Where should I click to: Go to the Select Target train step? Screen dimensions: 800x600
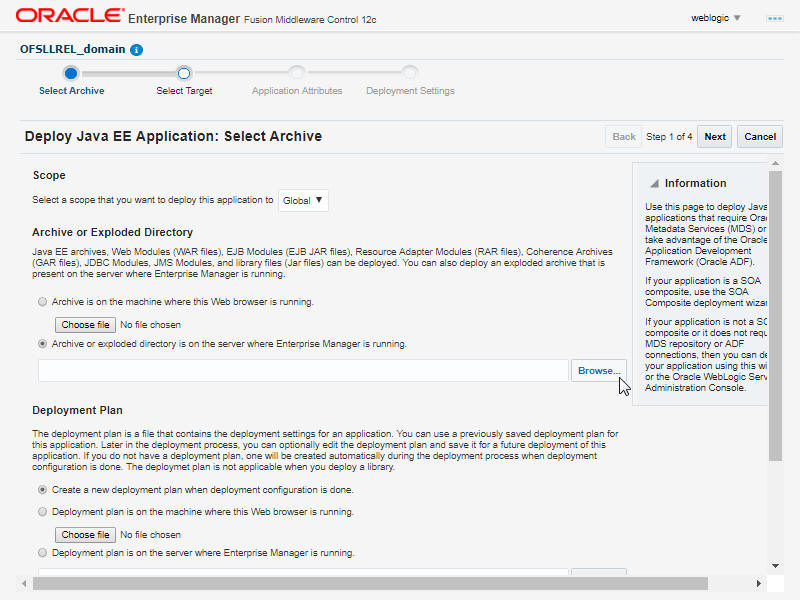[x=184, y=91]
